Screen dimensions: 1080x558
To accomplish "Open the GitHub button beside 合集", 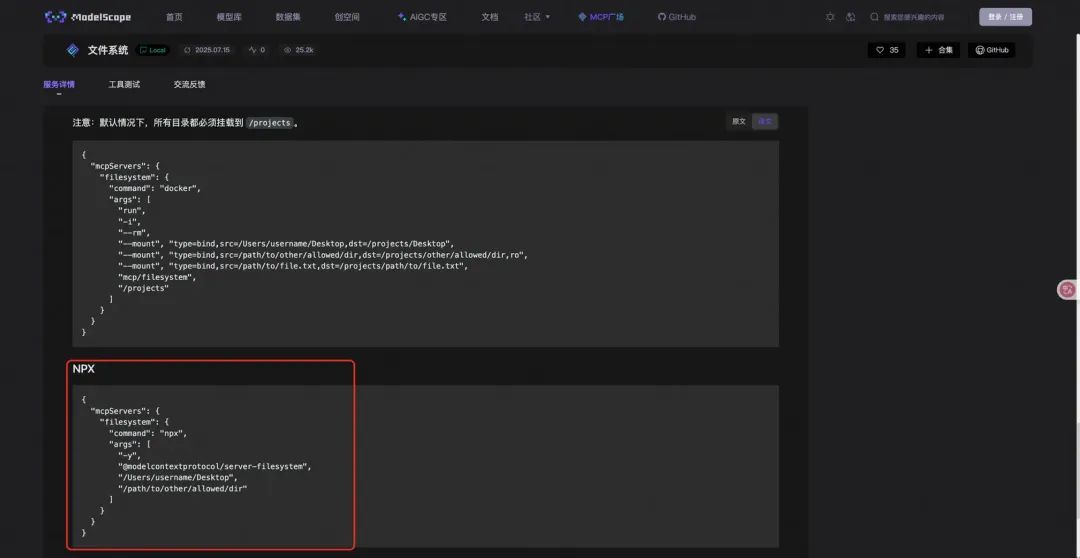I will [x=991, y=50].
